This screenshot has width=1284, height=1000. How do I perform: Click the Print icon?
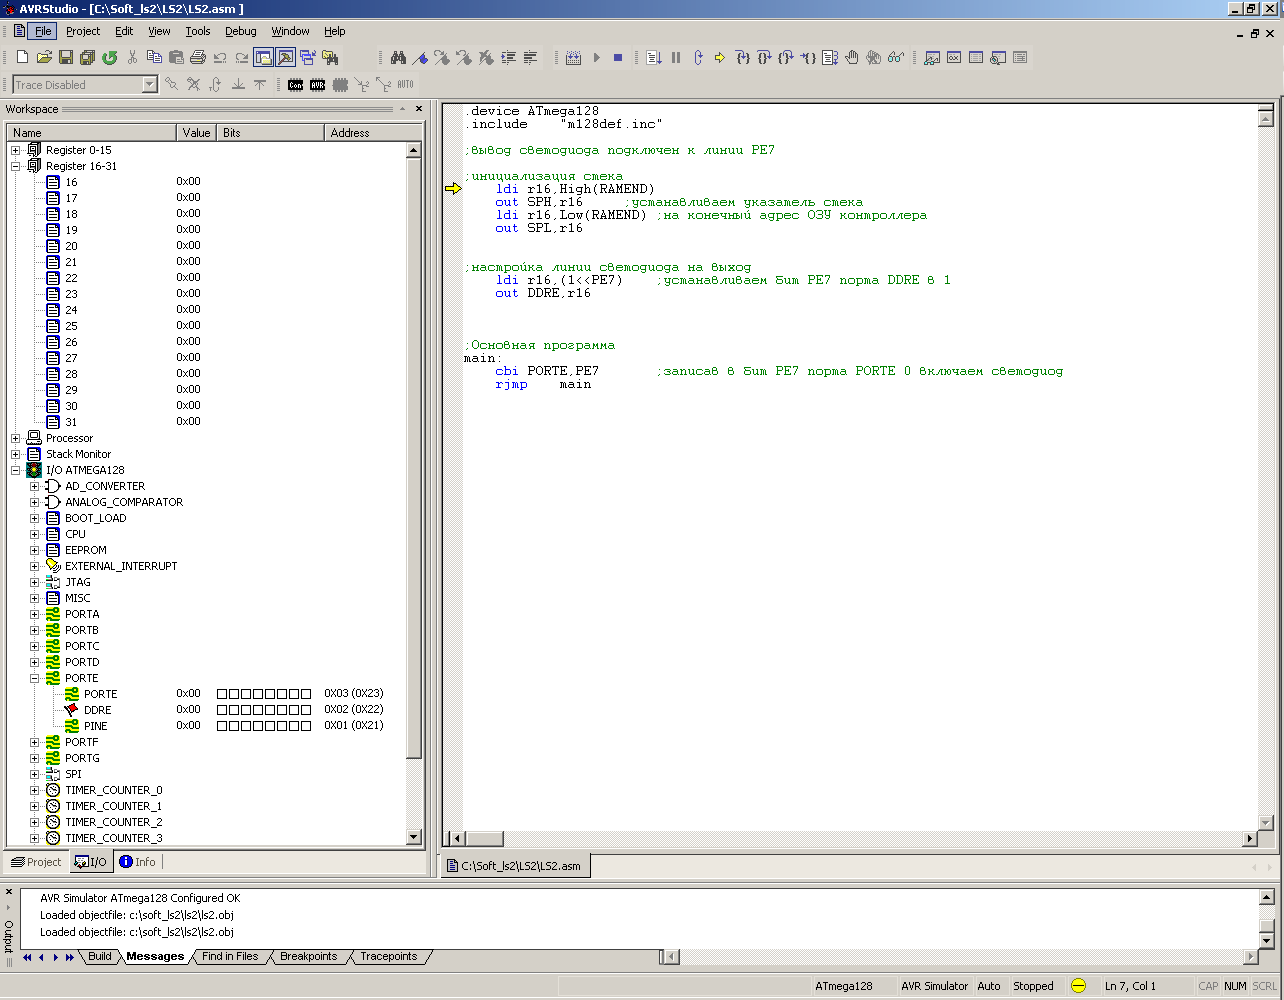click(198, 57)
